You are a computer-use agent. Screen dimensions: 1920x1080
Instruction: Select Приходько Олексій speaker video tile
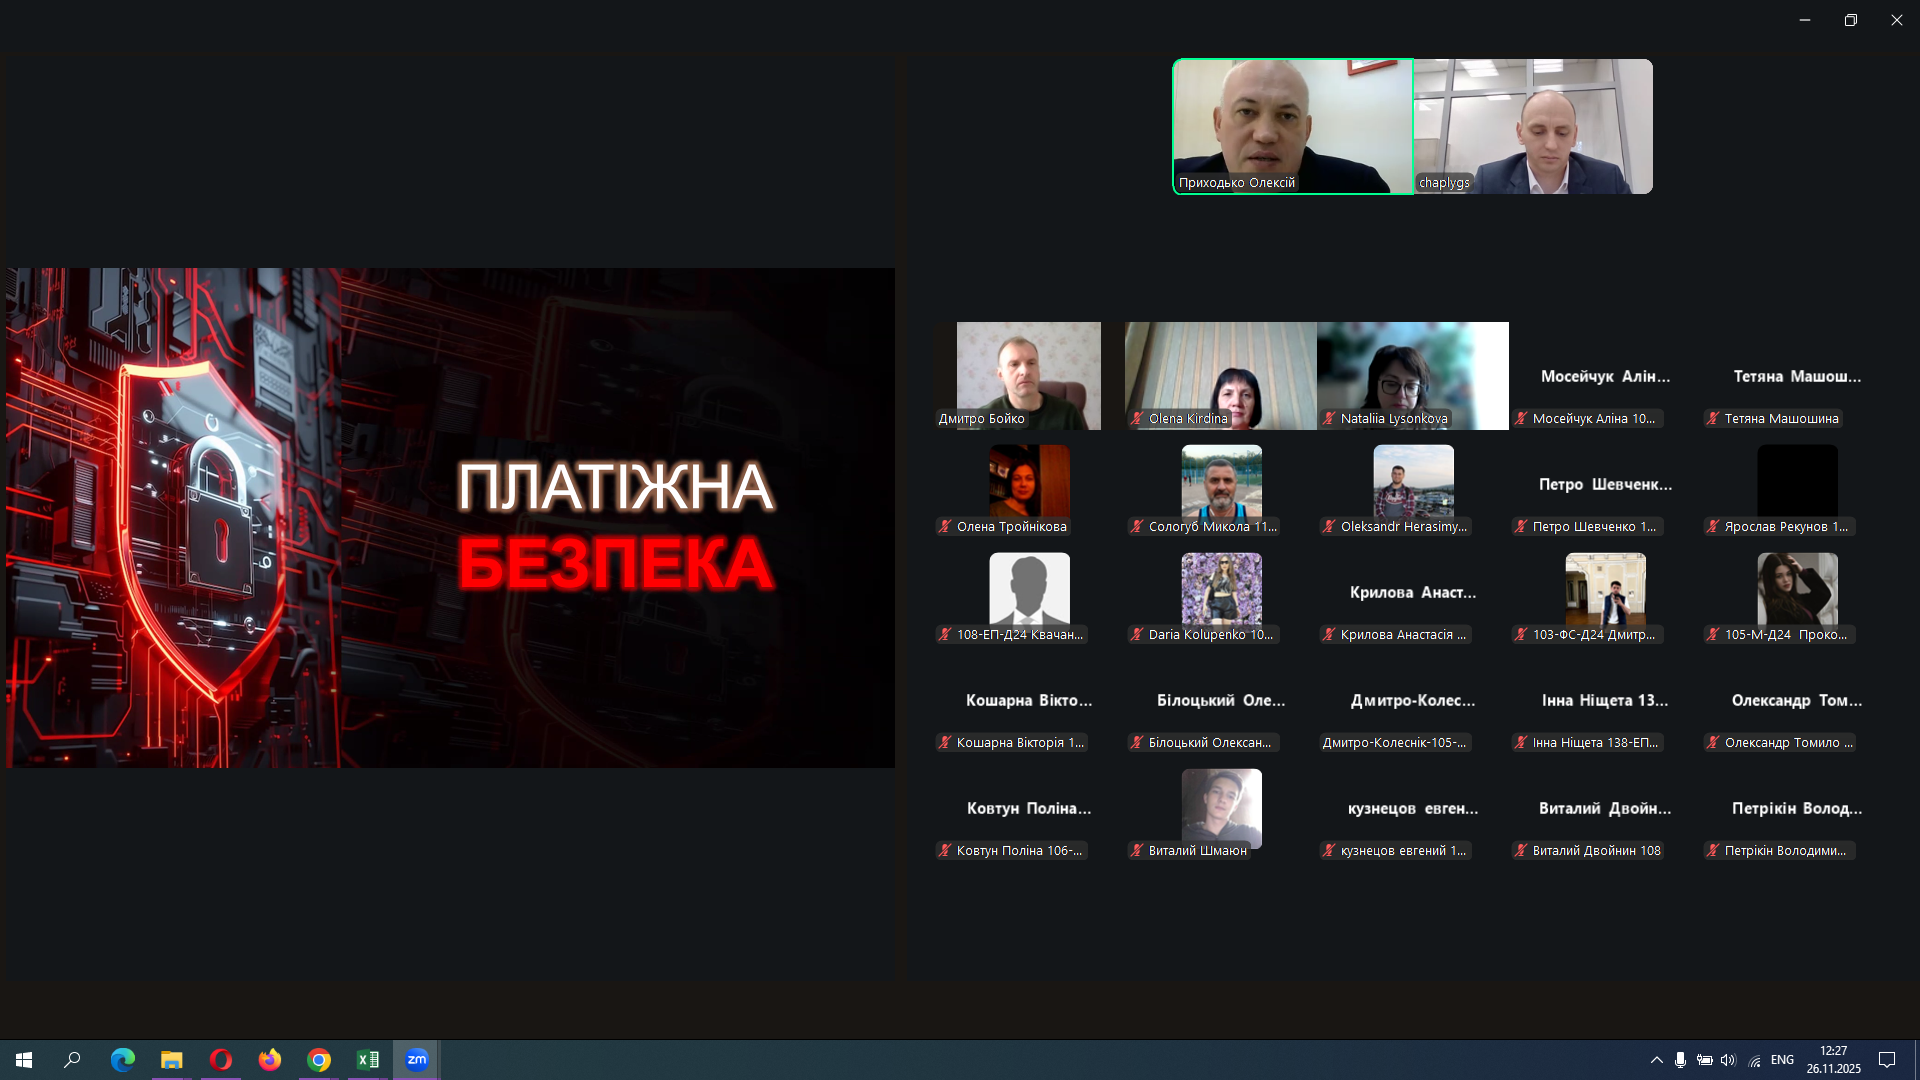tap(1292, 125)
